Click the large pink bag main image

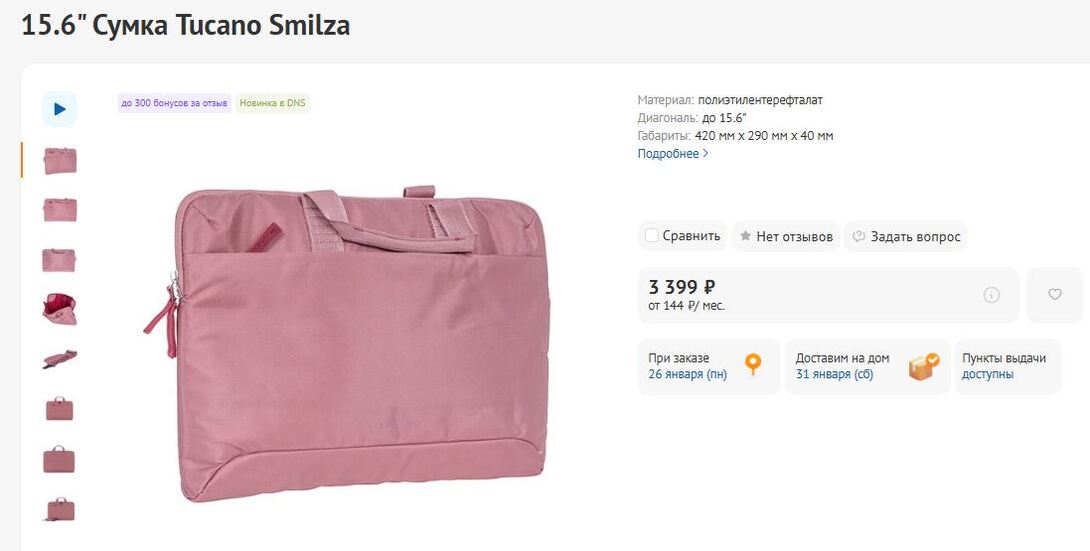[347, 343]
